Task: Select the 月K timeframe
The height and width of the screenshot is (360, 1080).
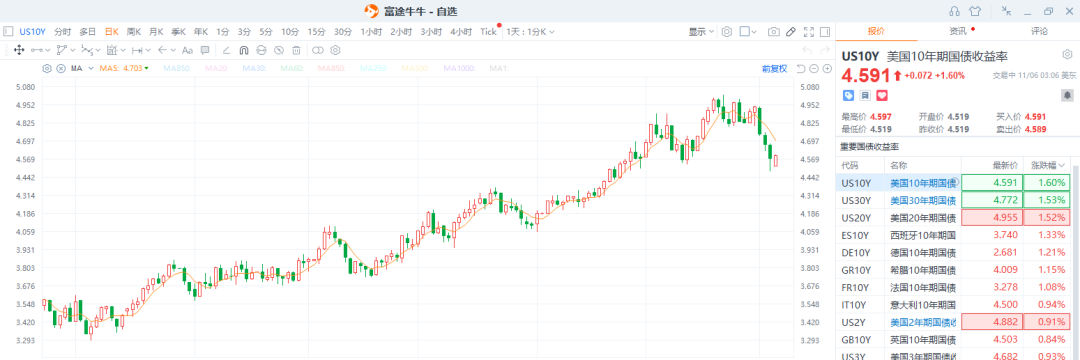Action: pos(156,32)
